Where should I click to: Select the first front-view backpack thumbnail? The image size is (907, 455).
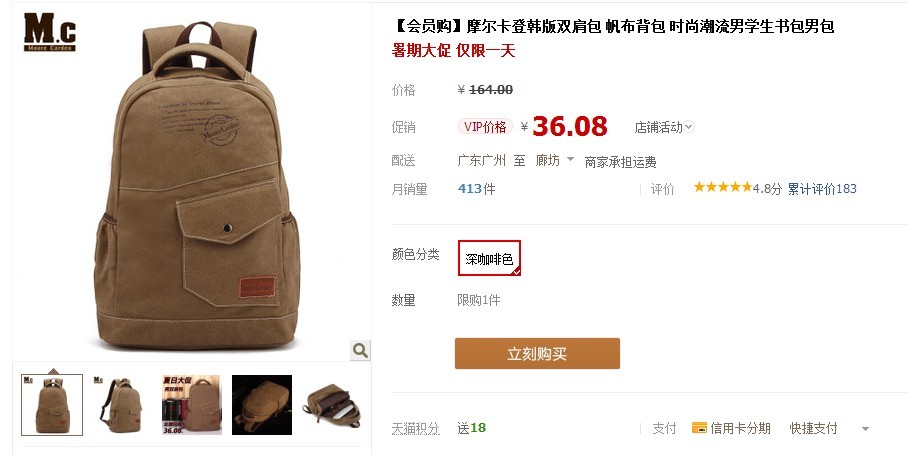(52, 405)
